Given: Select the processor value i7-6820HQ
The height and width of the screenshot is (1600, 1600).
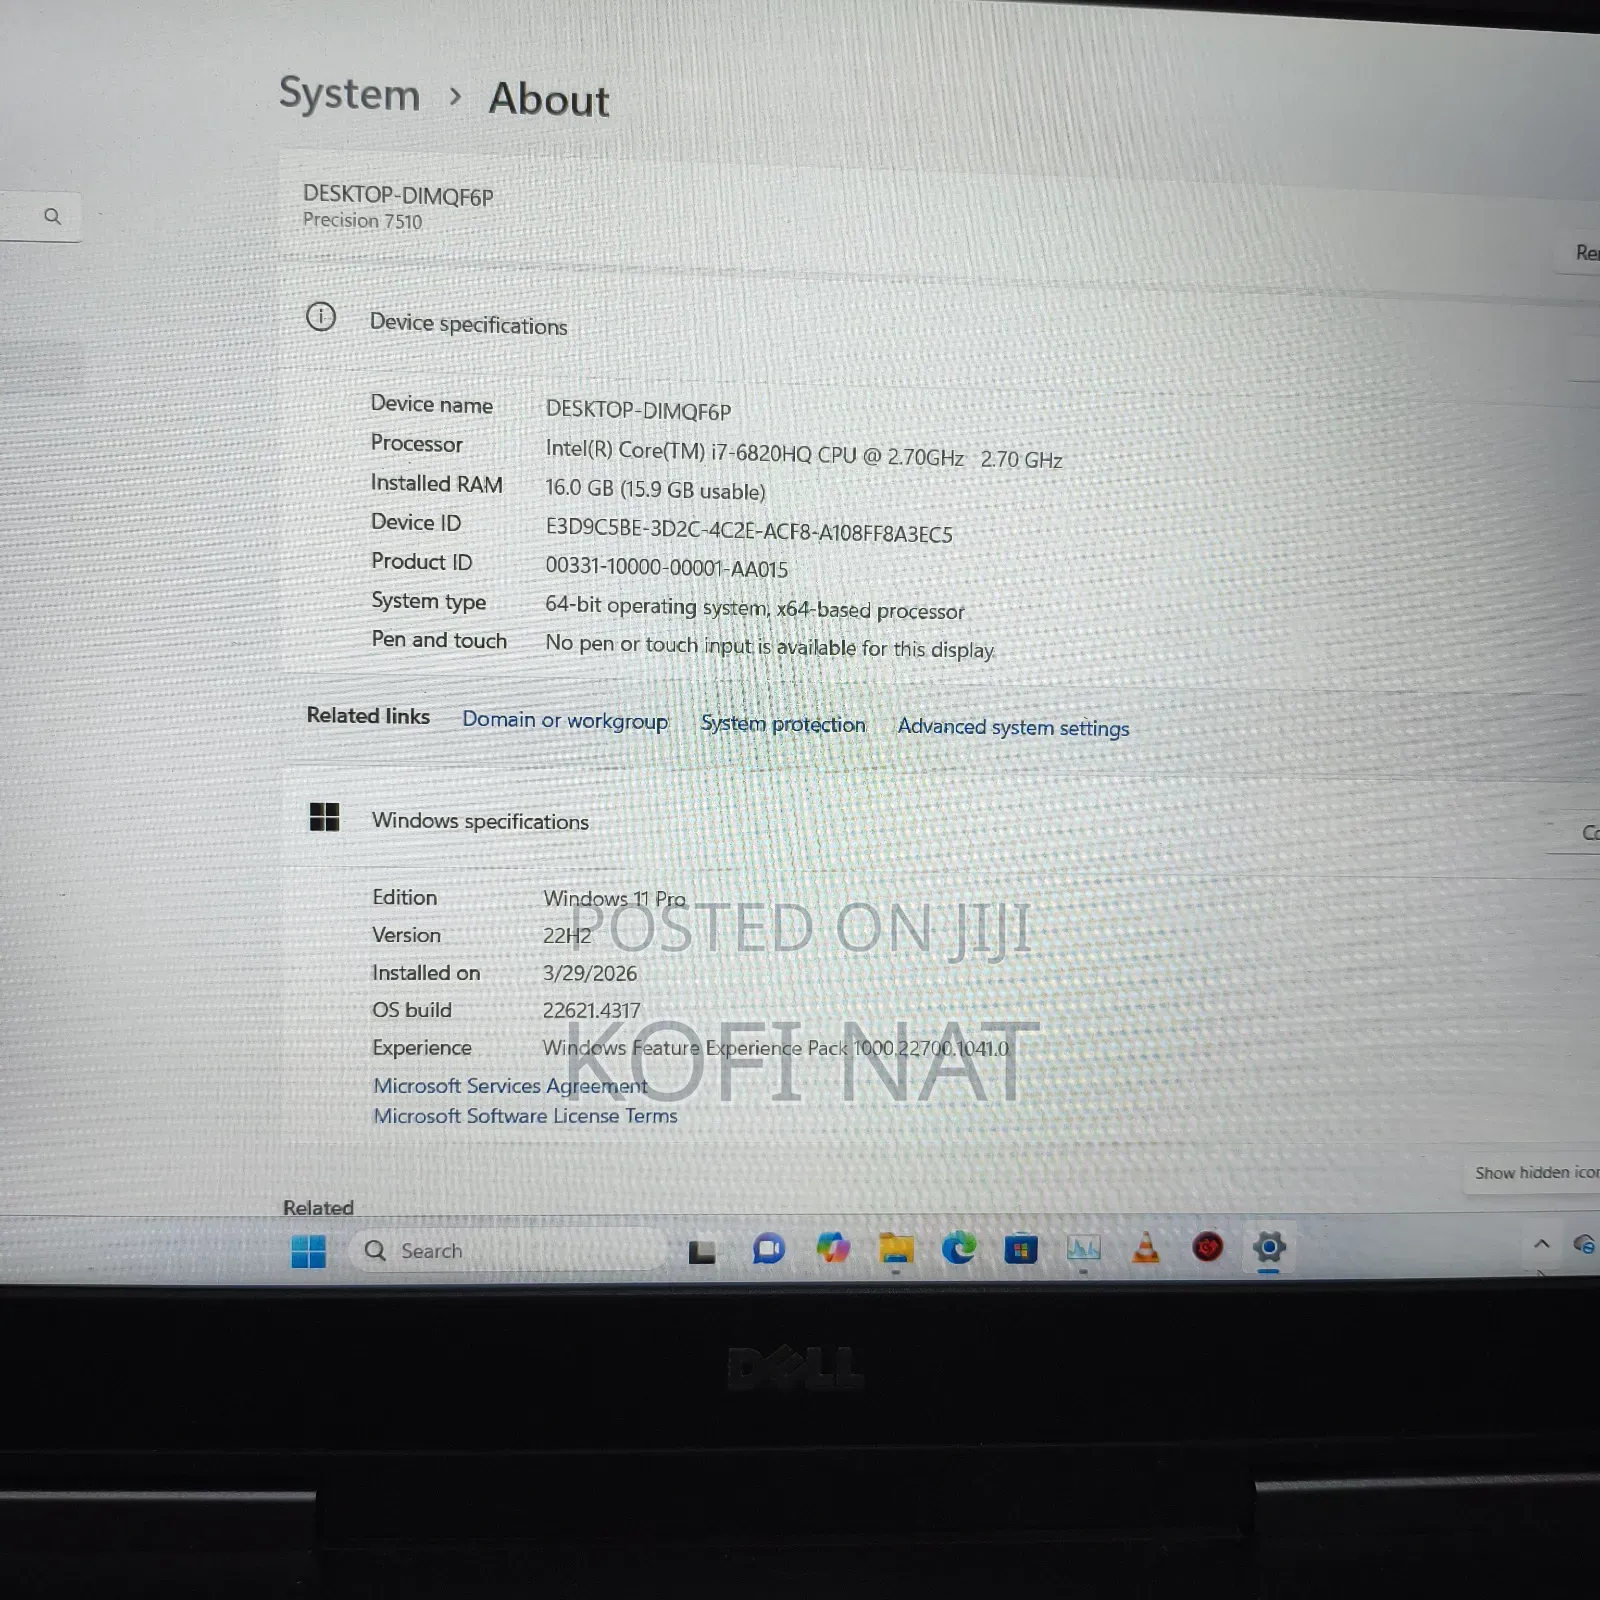Looking at the screenshot, I should click(803, 454).
